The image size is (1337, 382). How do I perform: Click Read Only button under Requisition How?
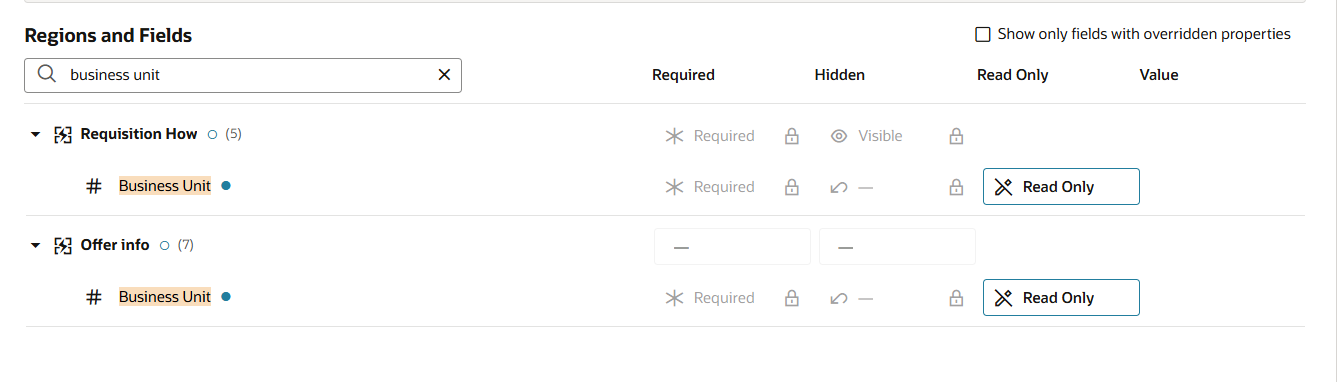(1061, 187)
